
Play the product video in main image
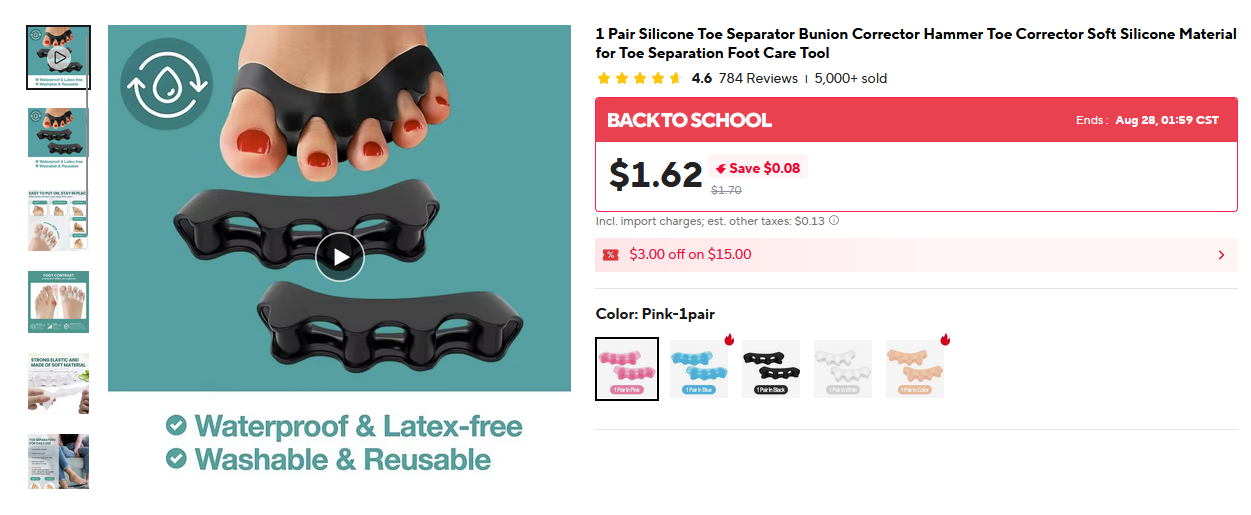(340, 257)
